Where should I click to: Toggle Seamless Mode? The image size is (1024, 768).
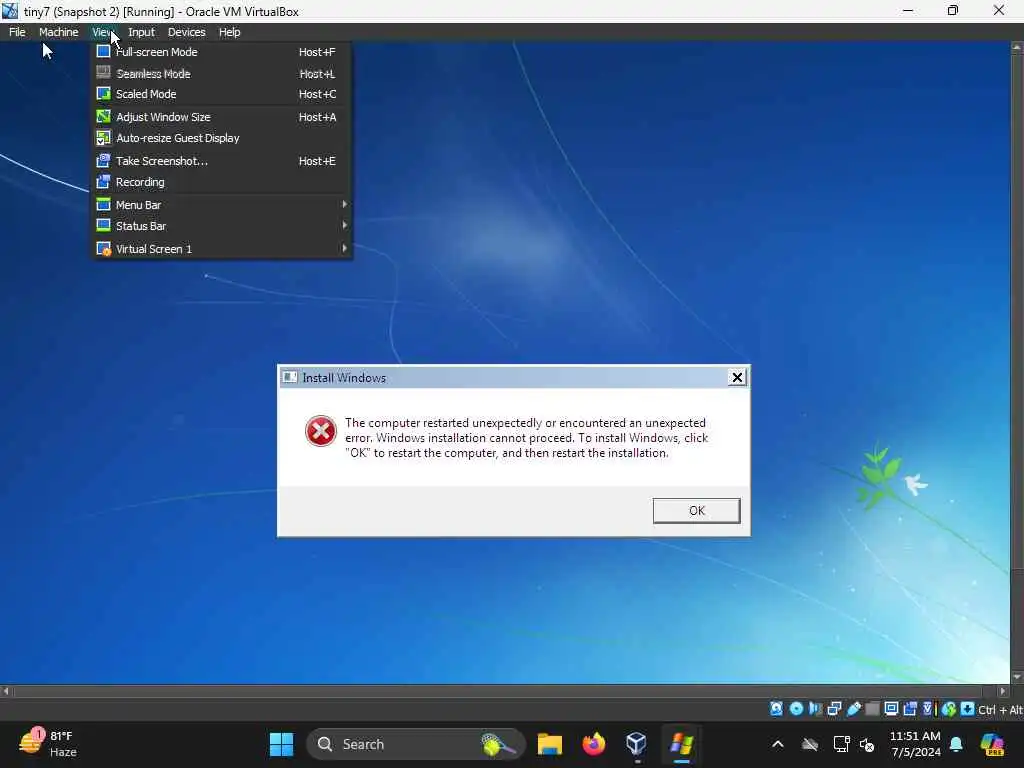(x=221, y=74)
